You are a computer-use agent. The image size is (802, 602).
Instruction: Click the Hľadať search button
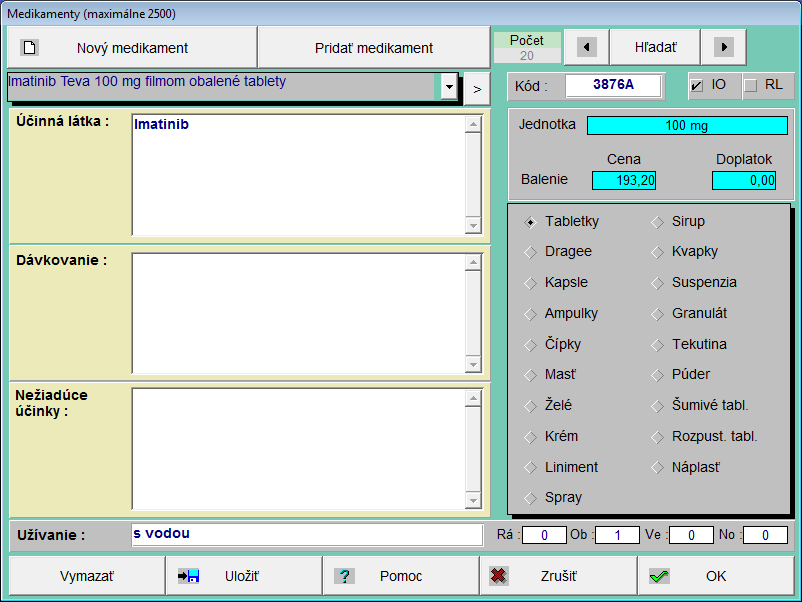click(x=655, y=47)
